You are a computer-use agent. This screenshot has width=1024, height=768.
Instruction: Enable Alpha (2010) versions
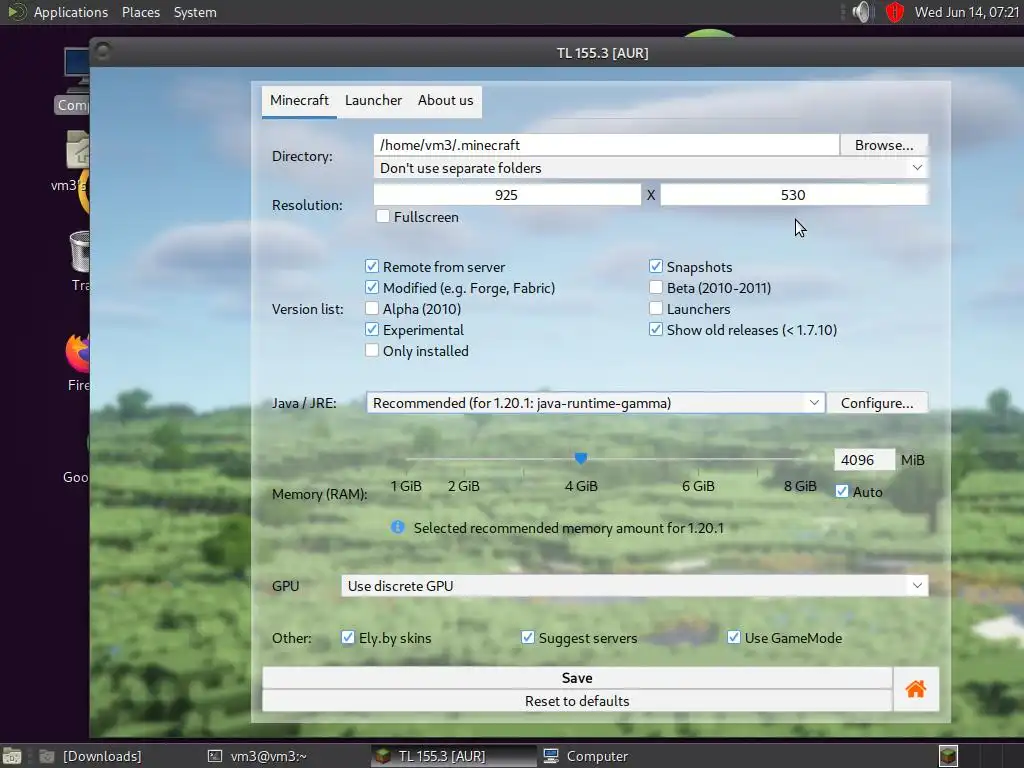[372, 308]
